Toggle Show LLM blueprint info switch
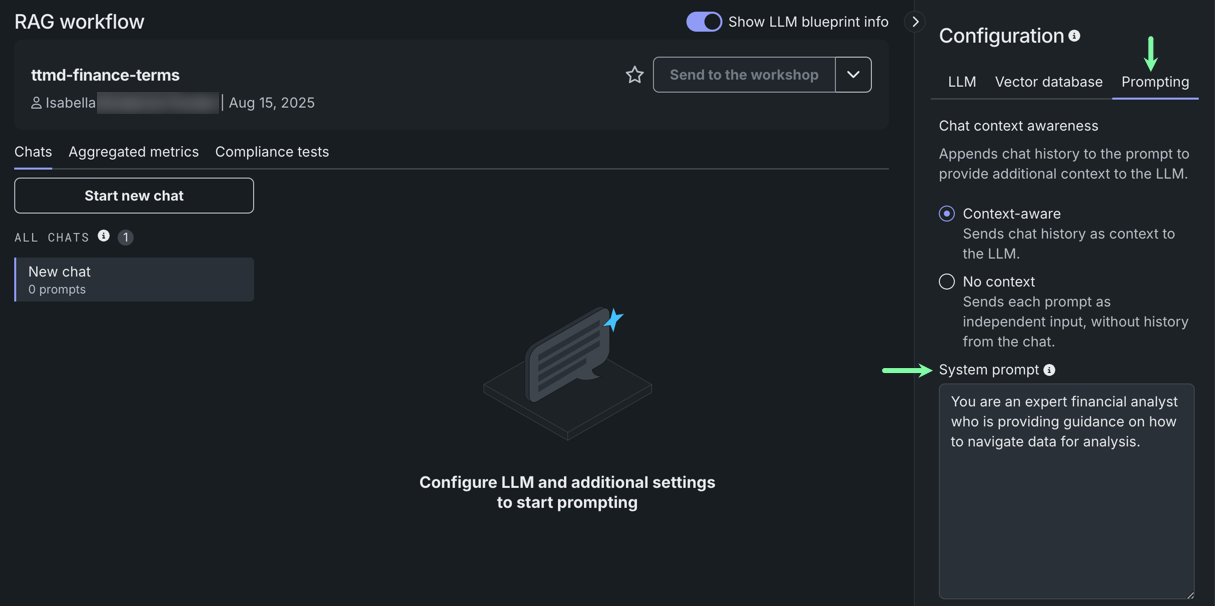This screenshot has width=1215, height=606. (x=703, y=22)
